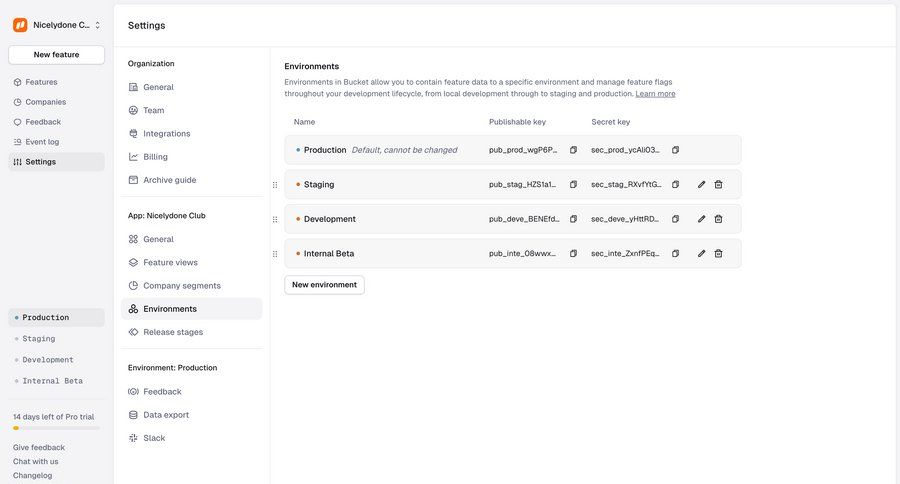Click the New environment button
The image size is (900, 484).
click(324, 285)
